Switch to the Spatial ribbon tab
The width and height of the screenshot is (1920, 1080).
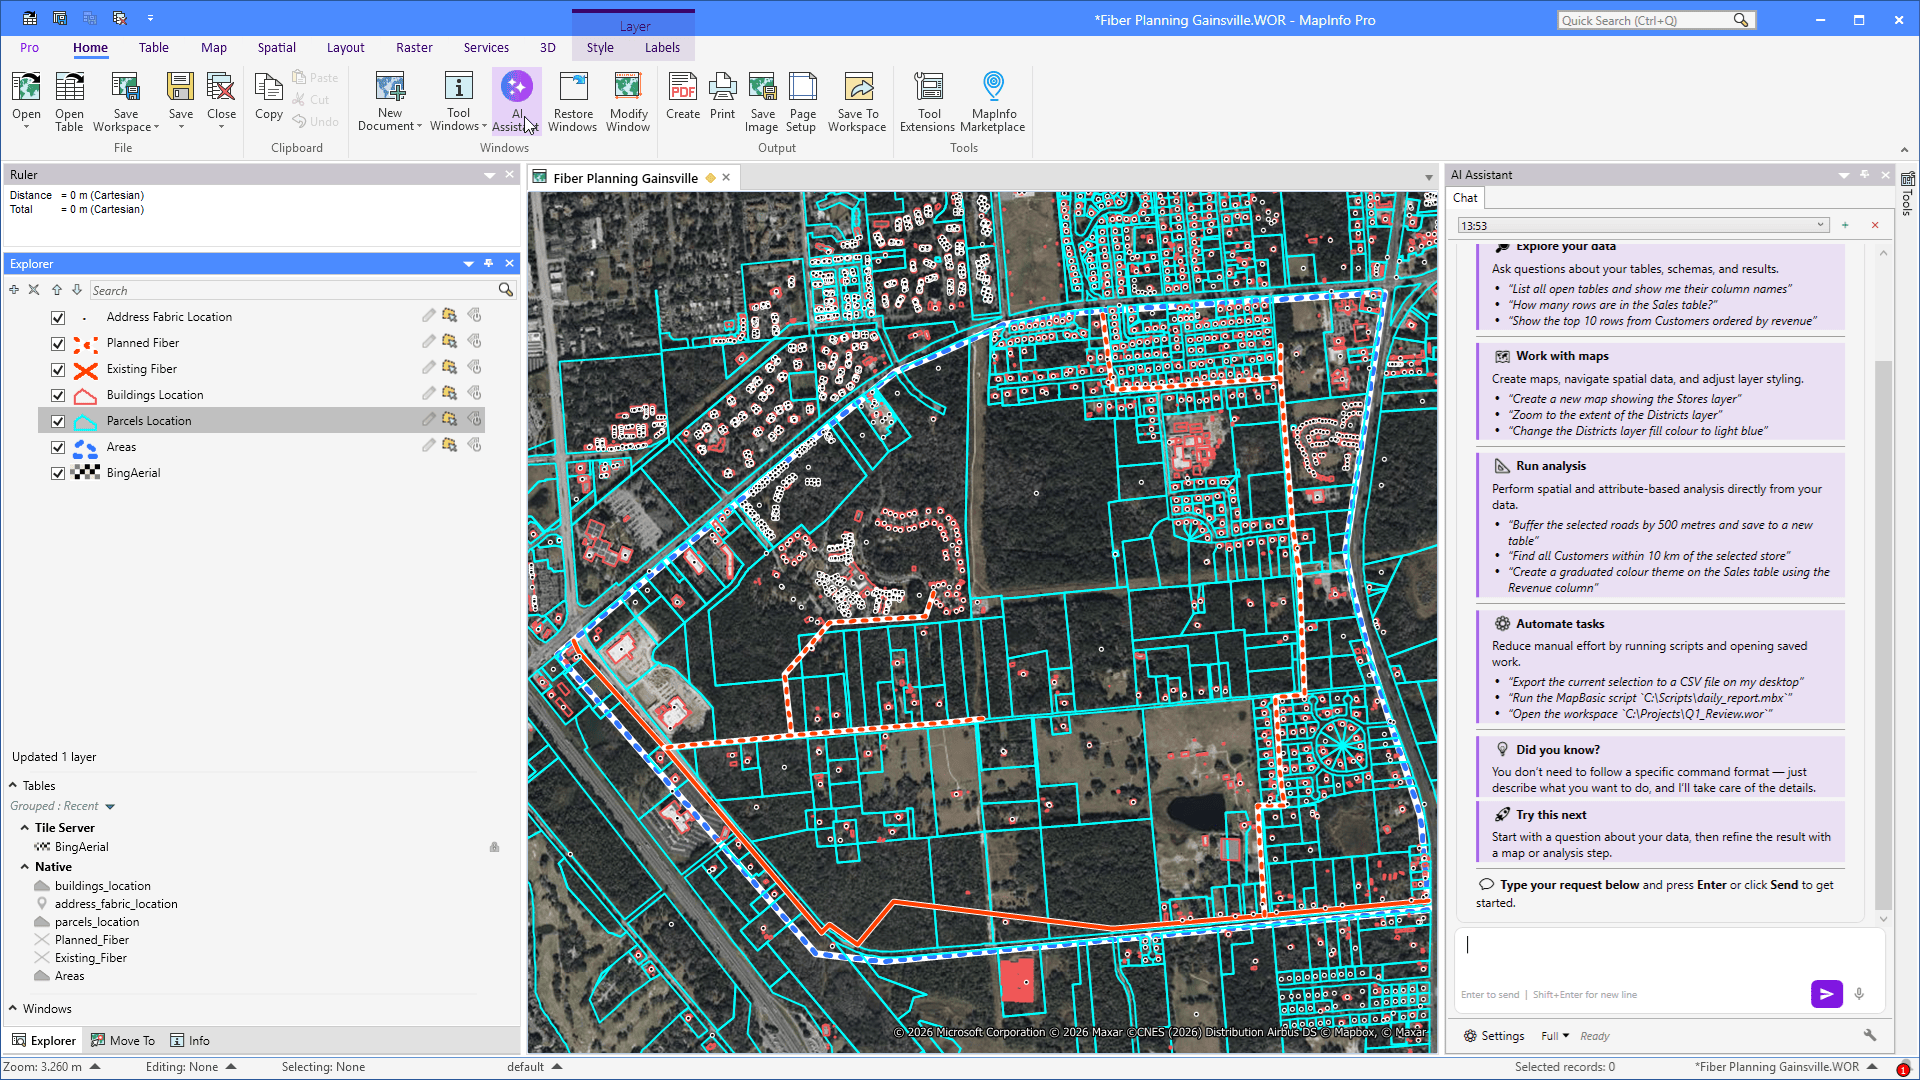[276, 48]
